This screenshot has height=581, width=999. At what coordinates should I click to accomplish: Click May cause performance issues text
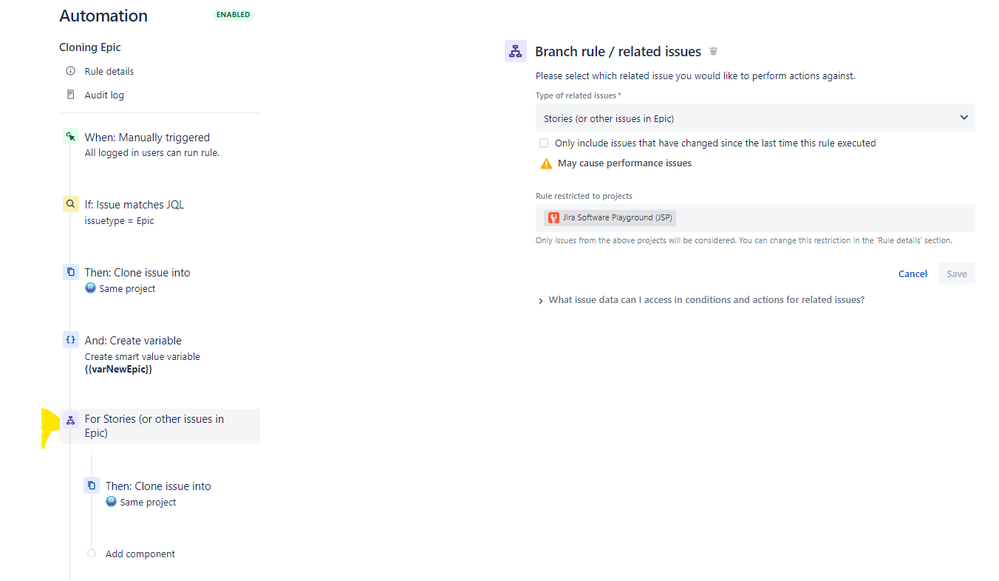click(x=624, y=163)
